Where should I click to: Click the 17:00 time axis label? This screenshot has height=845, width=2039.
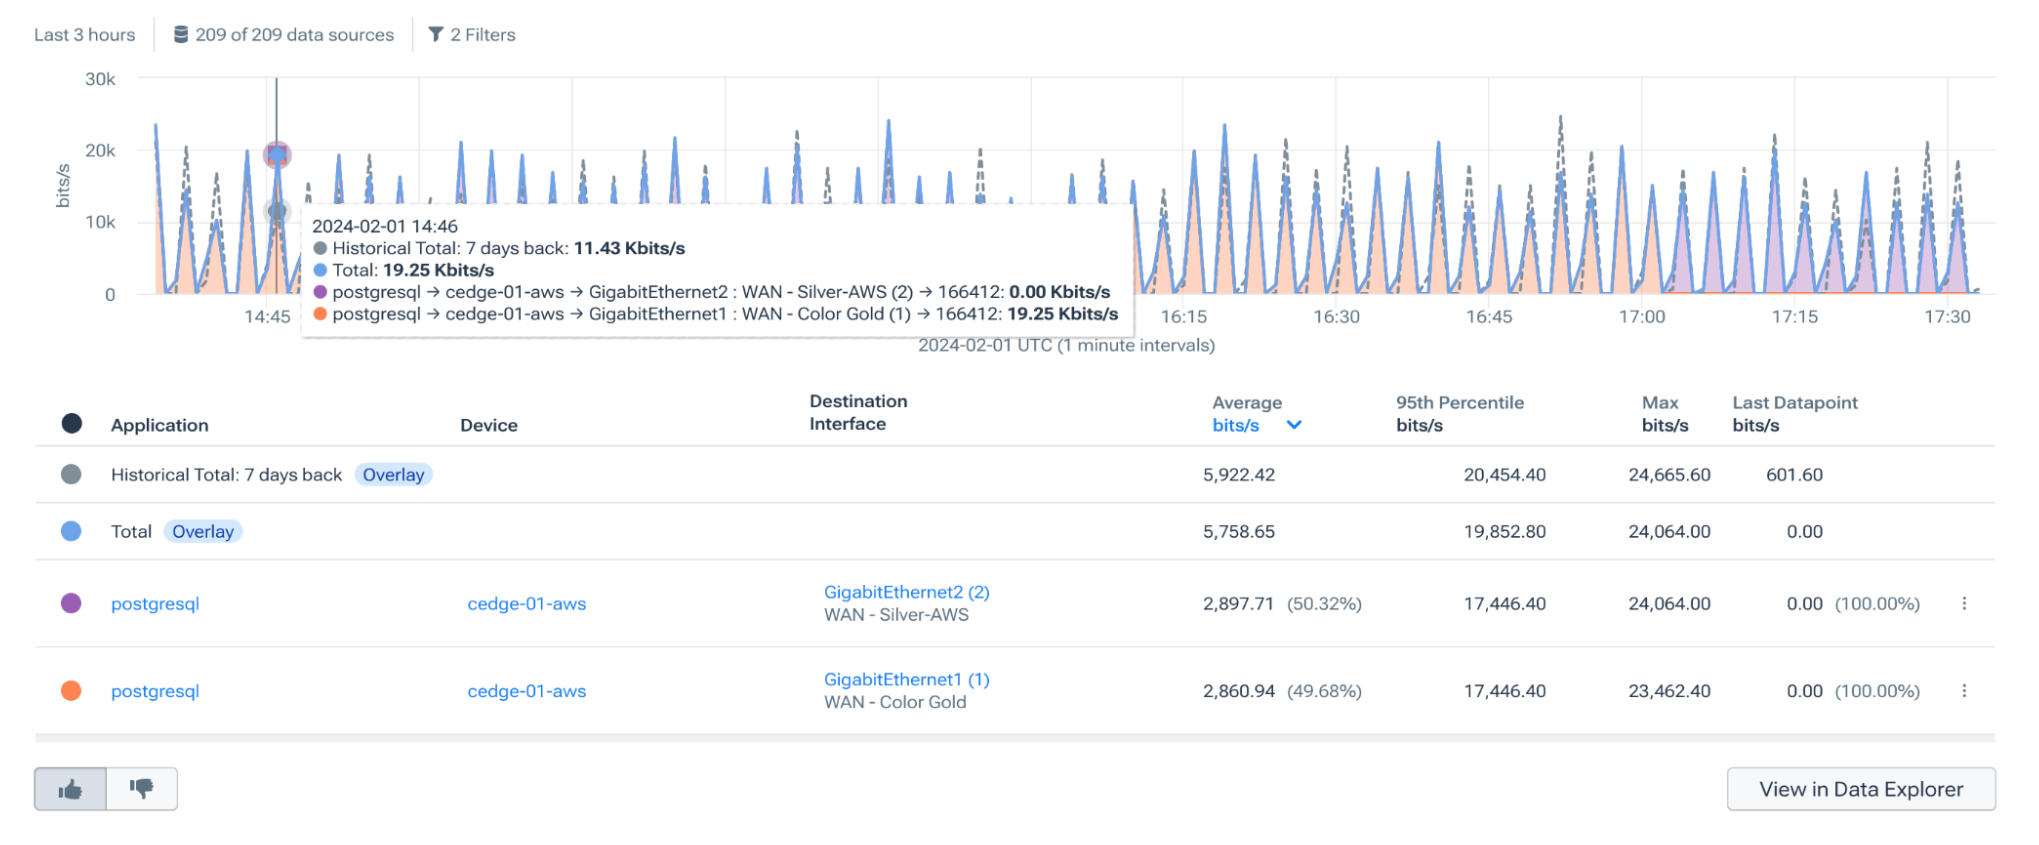tap(1642, 317)
